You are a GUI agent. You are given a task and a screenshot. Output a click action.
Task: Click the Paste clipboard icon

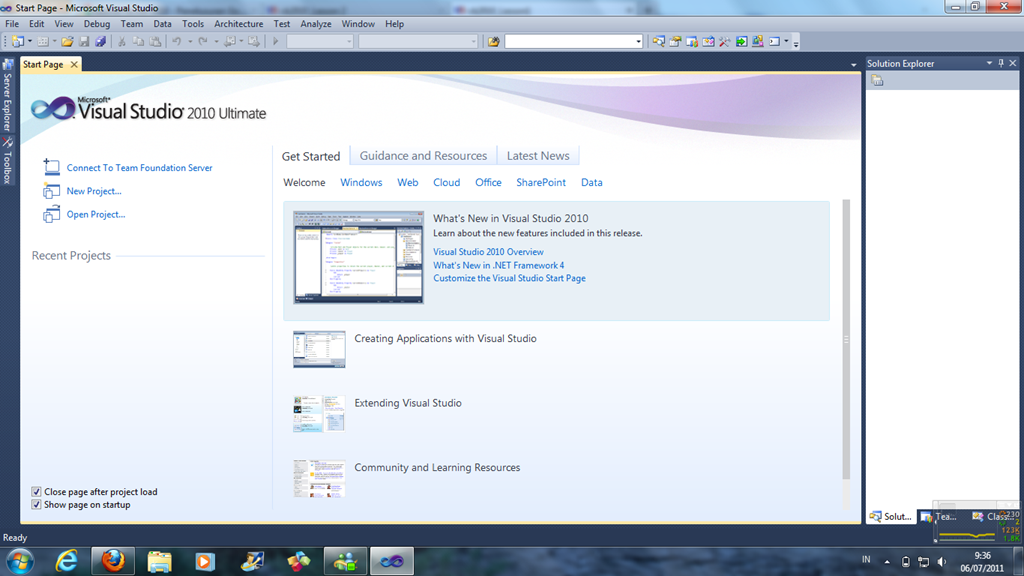(155, 42)
